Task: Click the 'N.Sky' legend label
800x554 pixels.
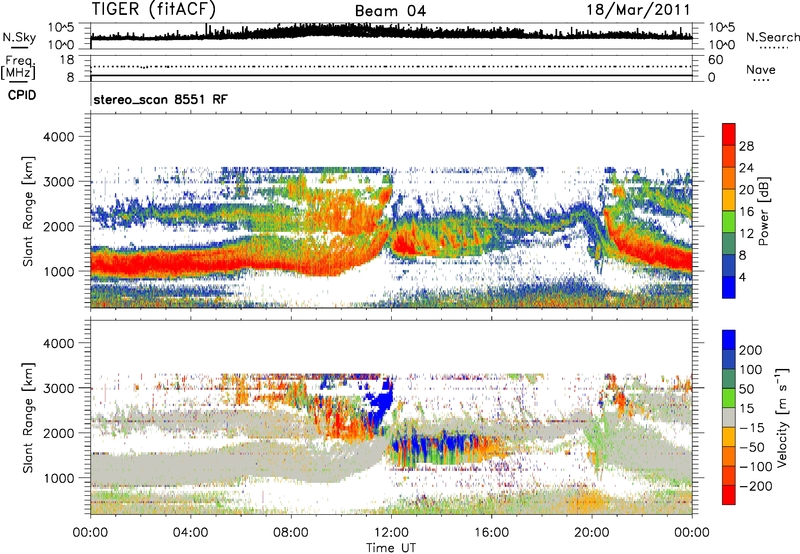Action: [x=19, y=37]
